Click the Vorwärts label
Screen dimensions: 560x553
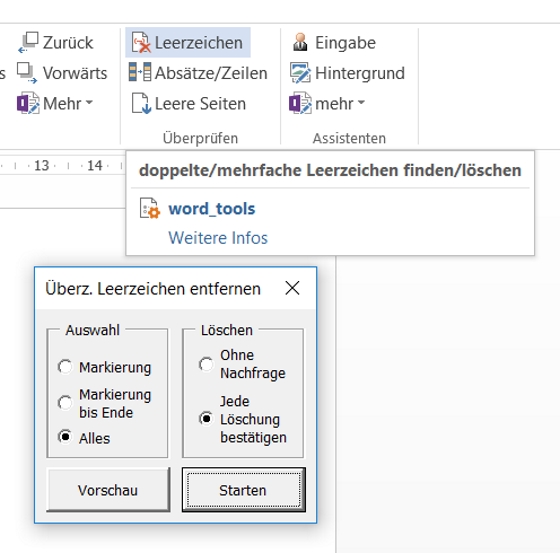click(x=75, y=73)
